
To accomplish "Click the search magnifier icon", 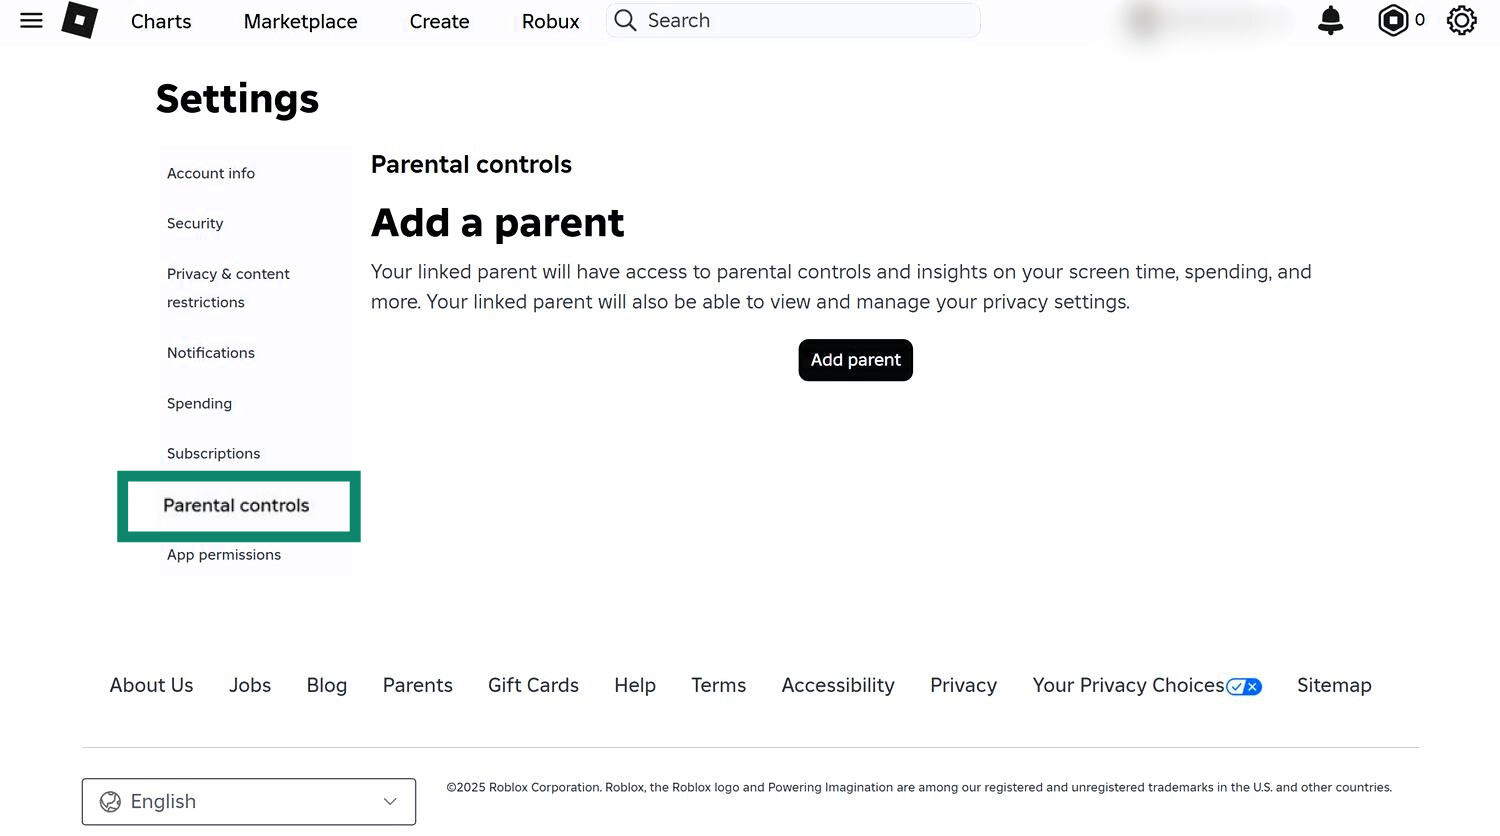I will [x=624, y=20].
